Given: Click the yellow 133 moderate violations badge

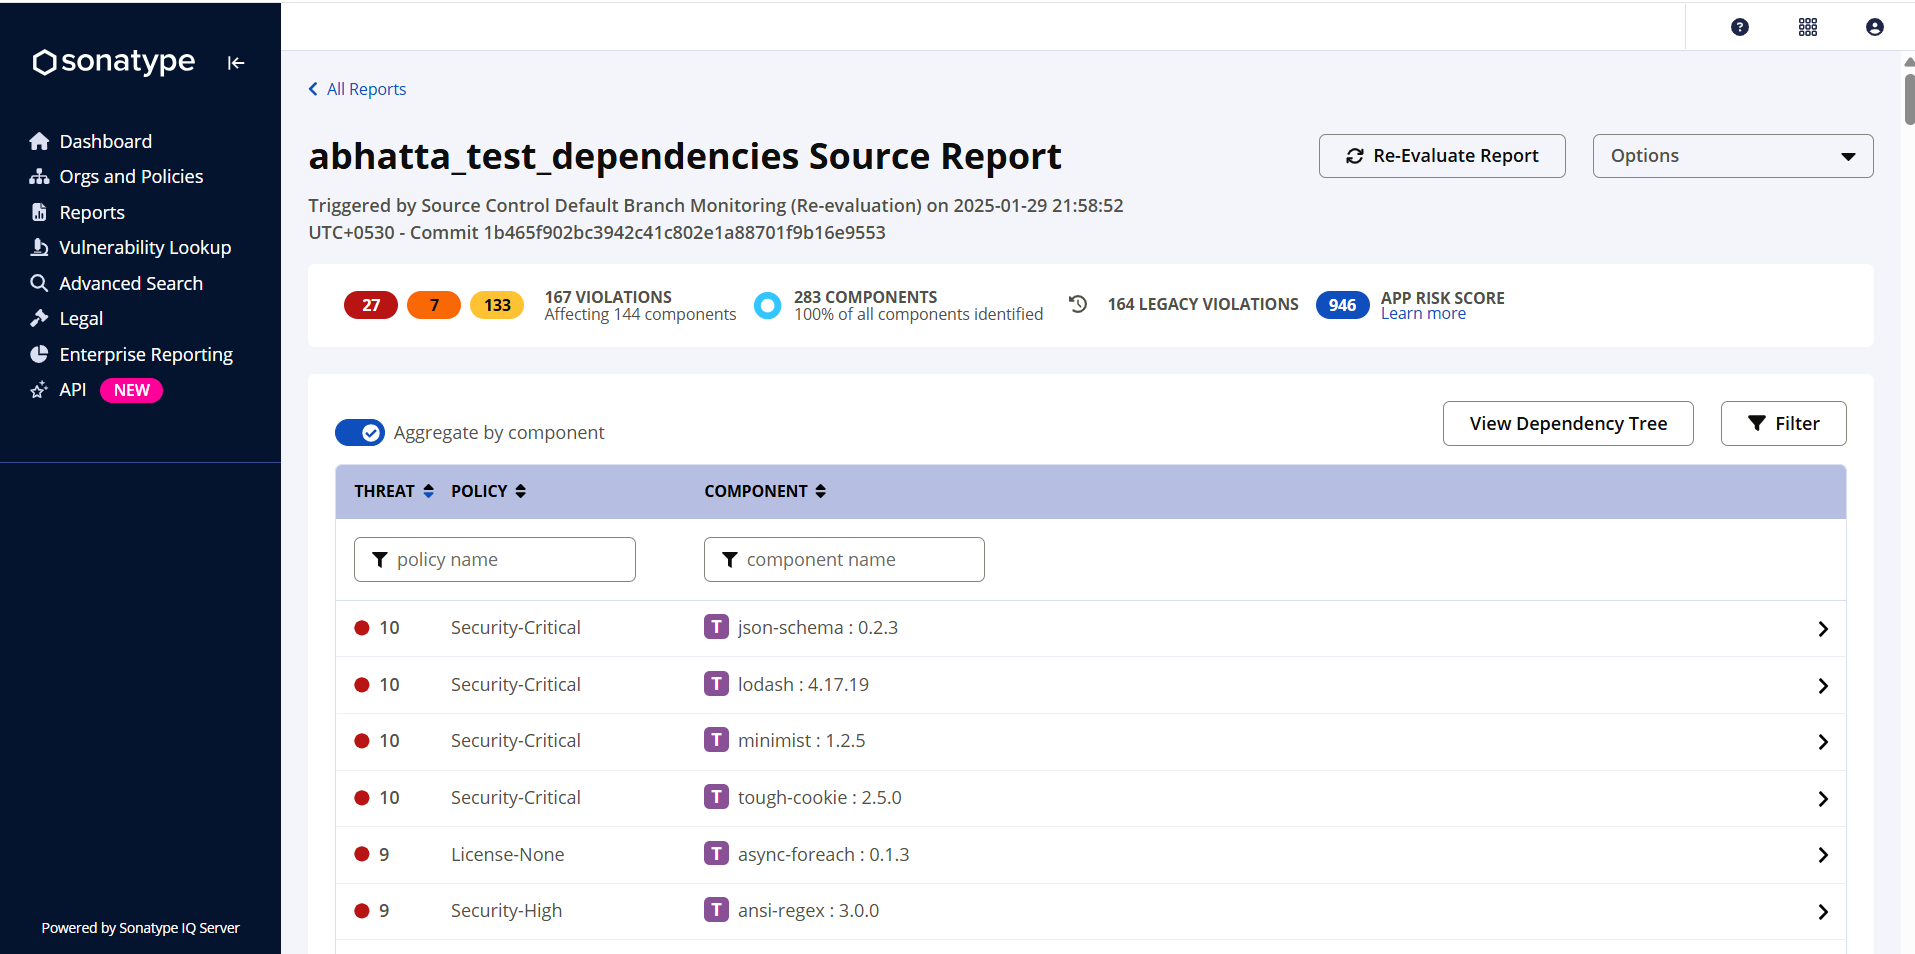Looking at the screenshot, I should click(x=497, y=305).
